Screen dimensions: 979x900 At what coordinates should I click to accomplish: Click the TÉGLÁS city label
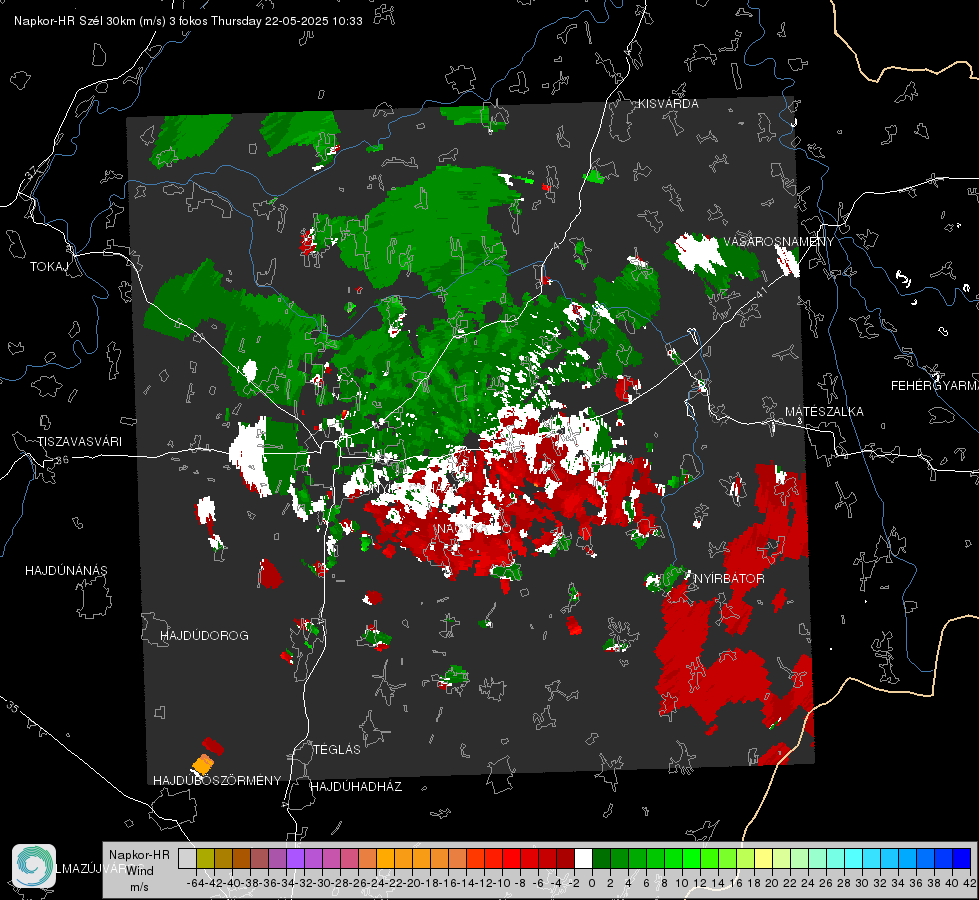pyautogui.click(x=337, y=749)
